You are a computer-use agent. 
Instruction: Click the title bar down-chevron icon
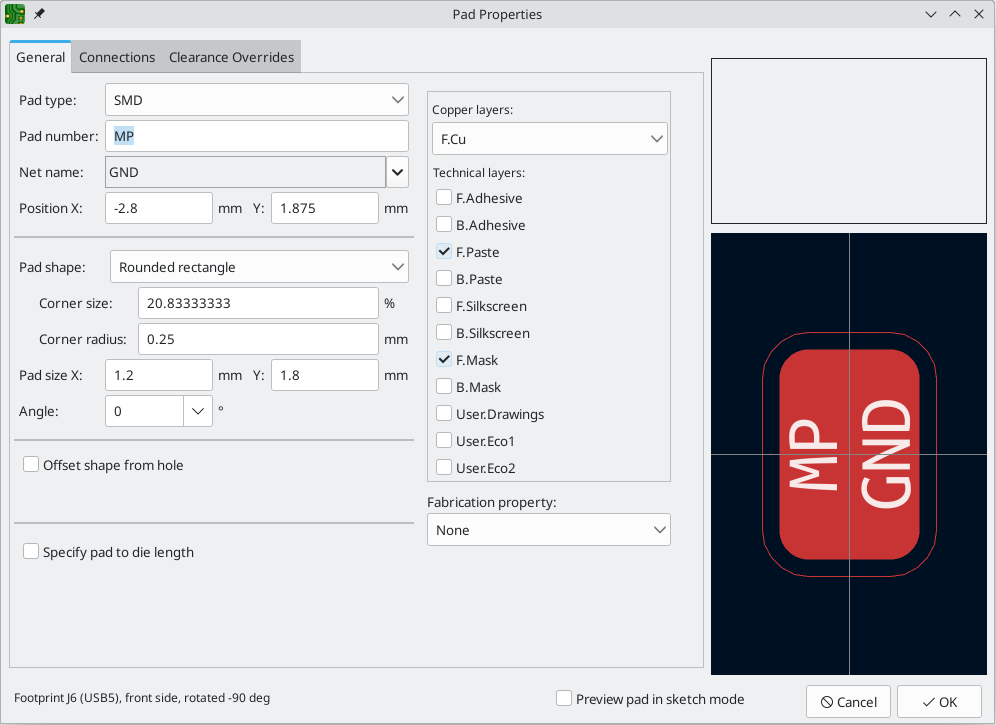coord(931,15)
